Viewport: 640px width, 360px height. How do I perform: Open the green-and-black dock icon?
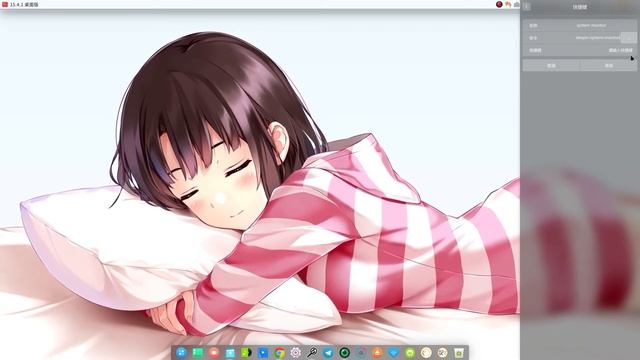[x=247, y=353]
